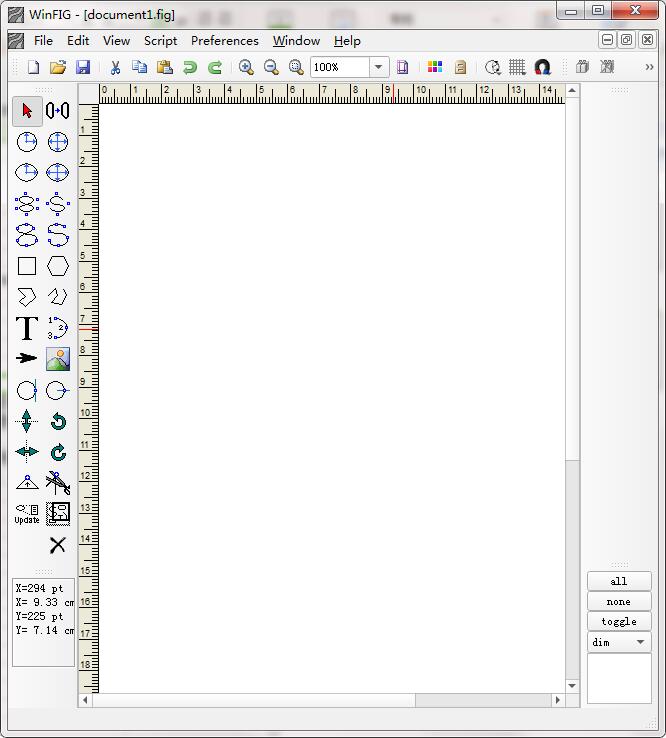Open the color palette grid icon
Viewport: 666px width, 738px height.
(435, 67)
